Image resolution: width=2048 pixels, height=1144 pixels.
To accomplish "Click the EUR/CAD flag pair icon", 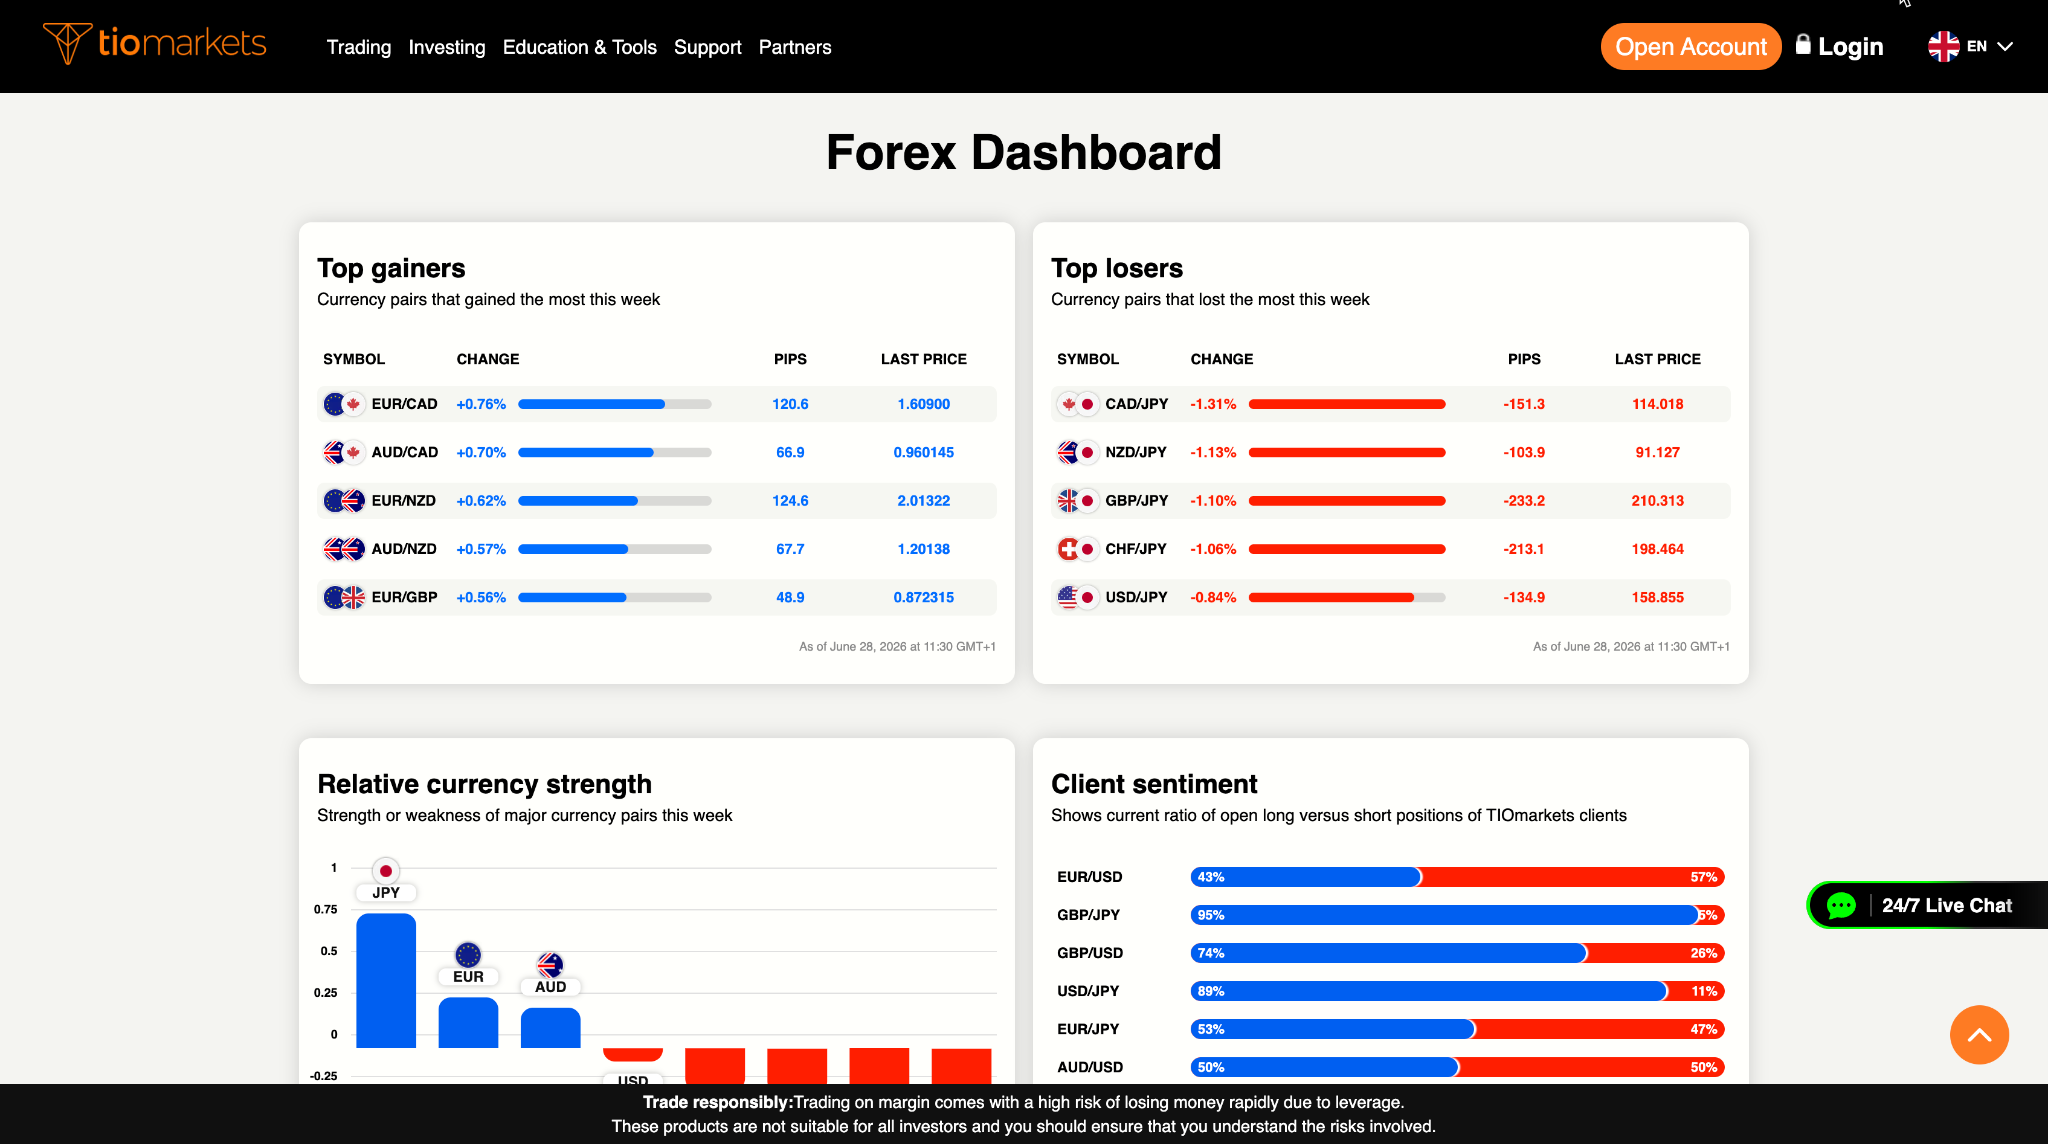I will click(x=344, y=404).
